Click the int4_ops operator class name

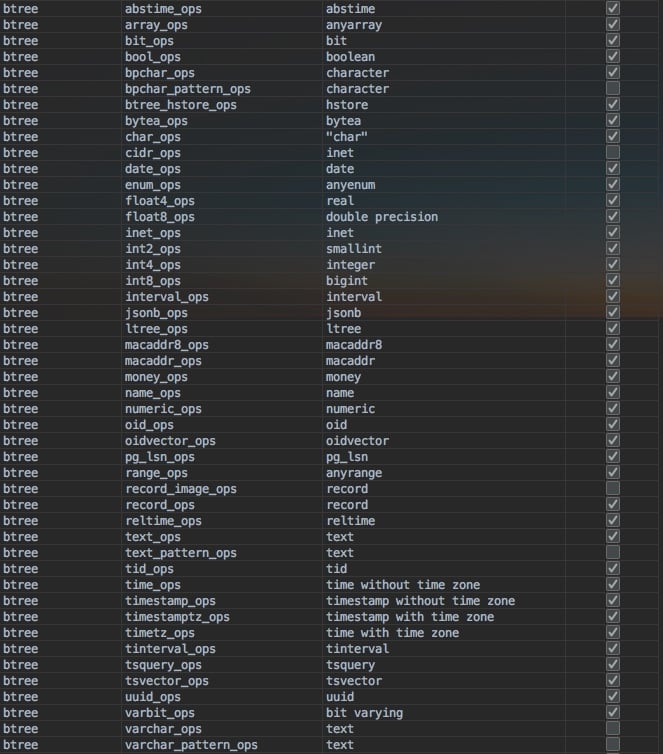pyautogui.click(x=153, y=265)
